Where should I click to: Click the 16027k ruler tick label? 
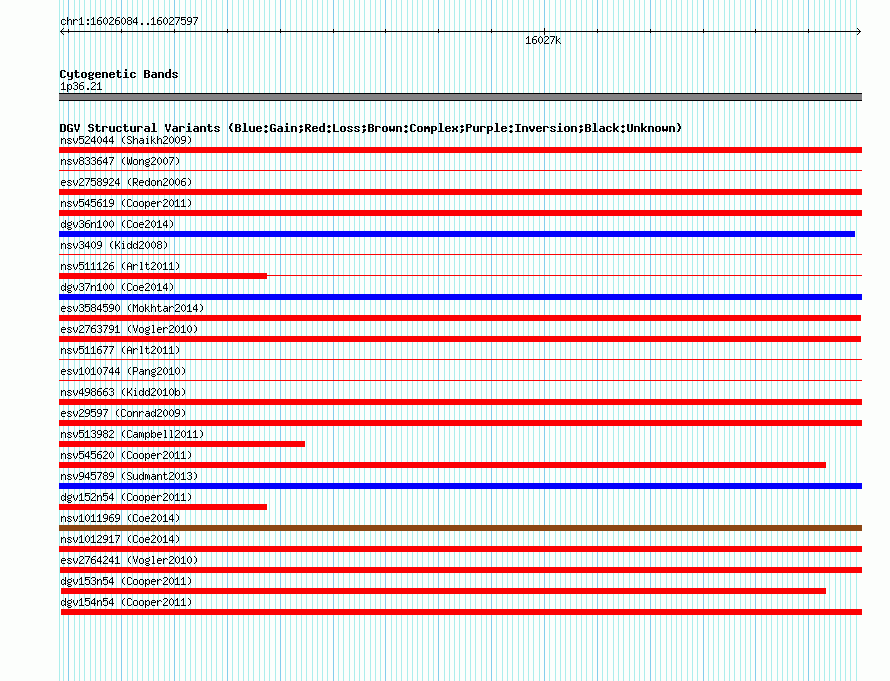[543, 40]
